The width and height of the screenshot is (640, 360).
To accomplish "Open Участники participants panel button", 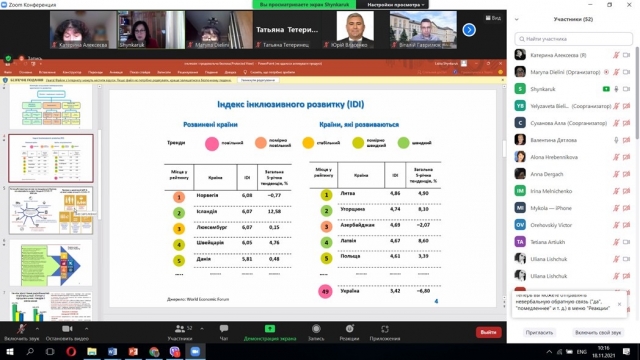I will [180, 332].
